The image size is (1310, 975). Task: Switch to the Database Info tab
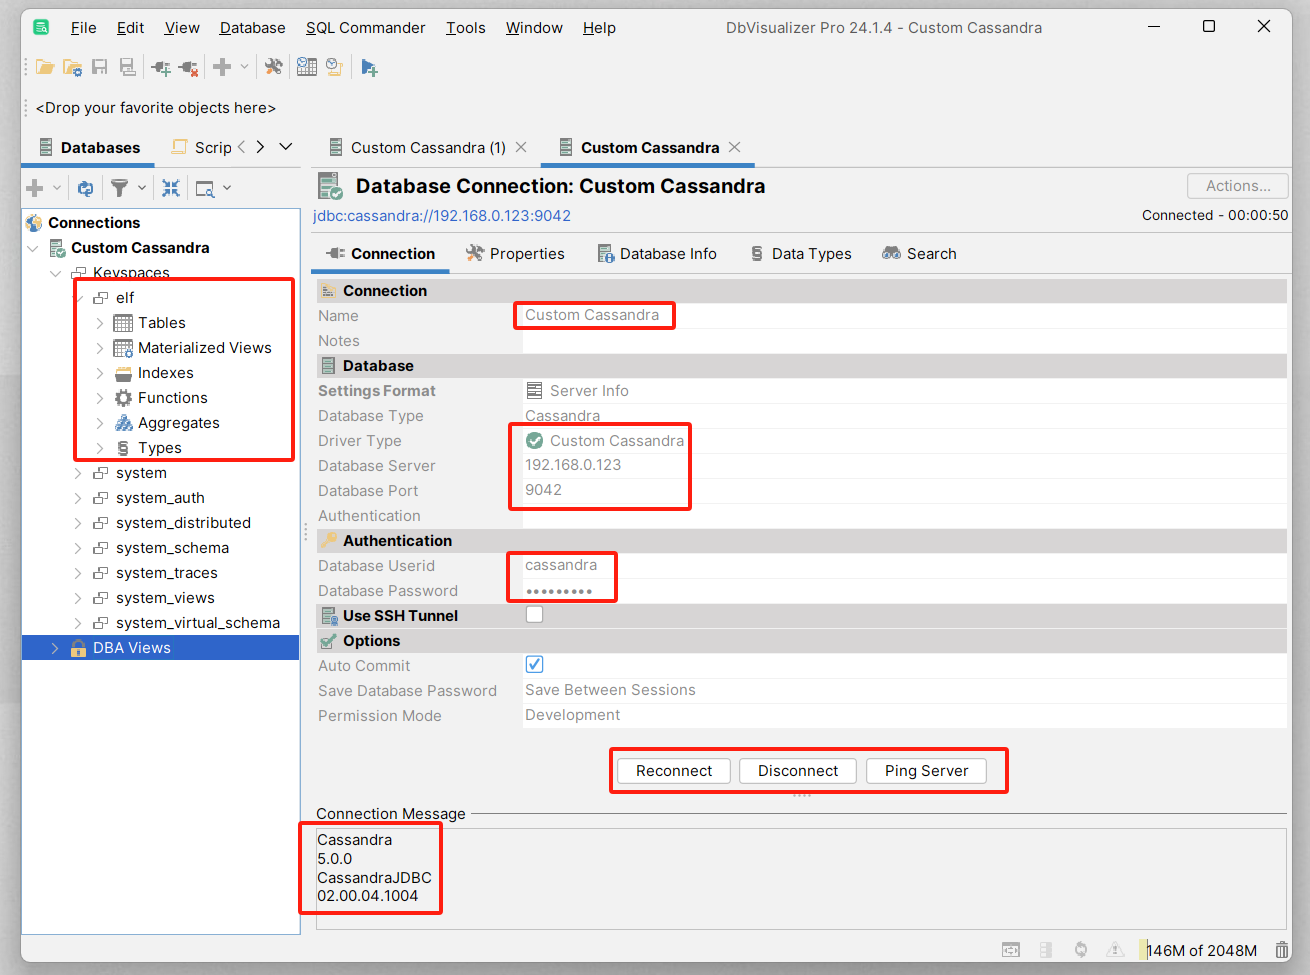pyautogui.click(x=657, y=254)
